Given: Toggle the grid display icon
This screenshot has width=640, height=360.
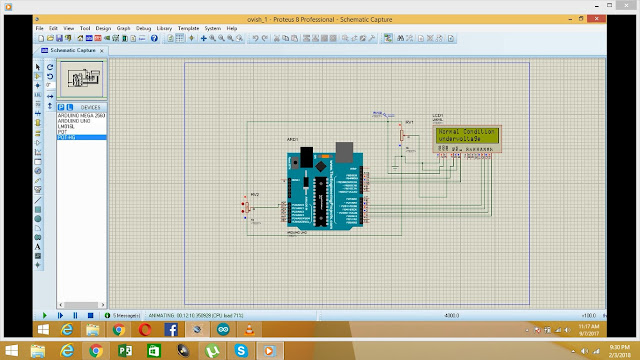Looking at the screenshot, I should [x=180, y=38].
